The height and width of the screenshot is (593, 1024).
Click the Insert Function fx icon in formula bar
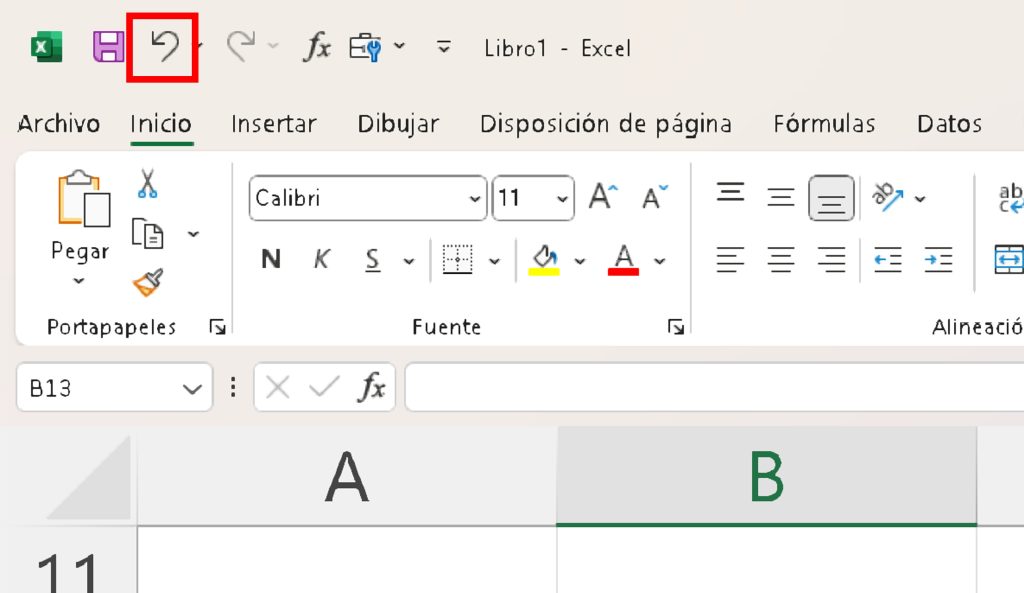(x=372, y=388)
